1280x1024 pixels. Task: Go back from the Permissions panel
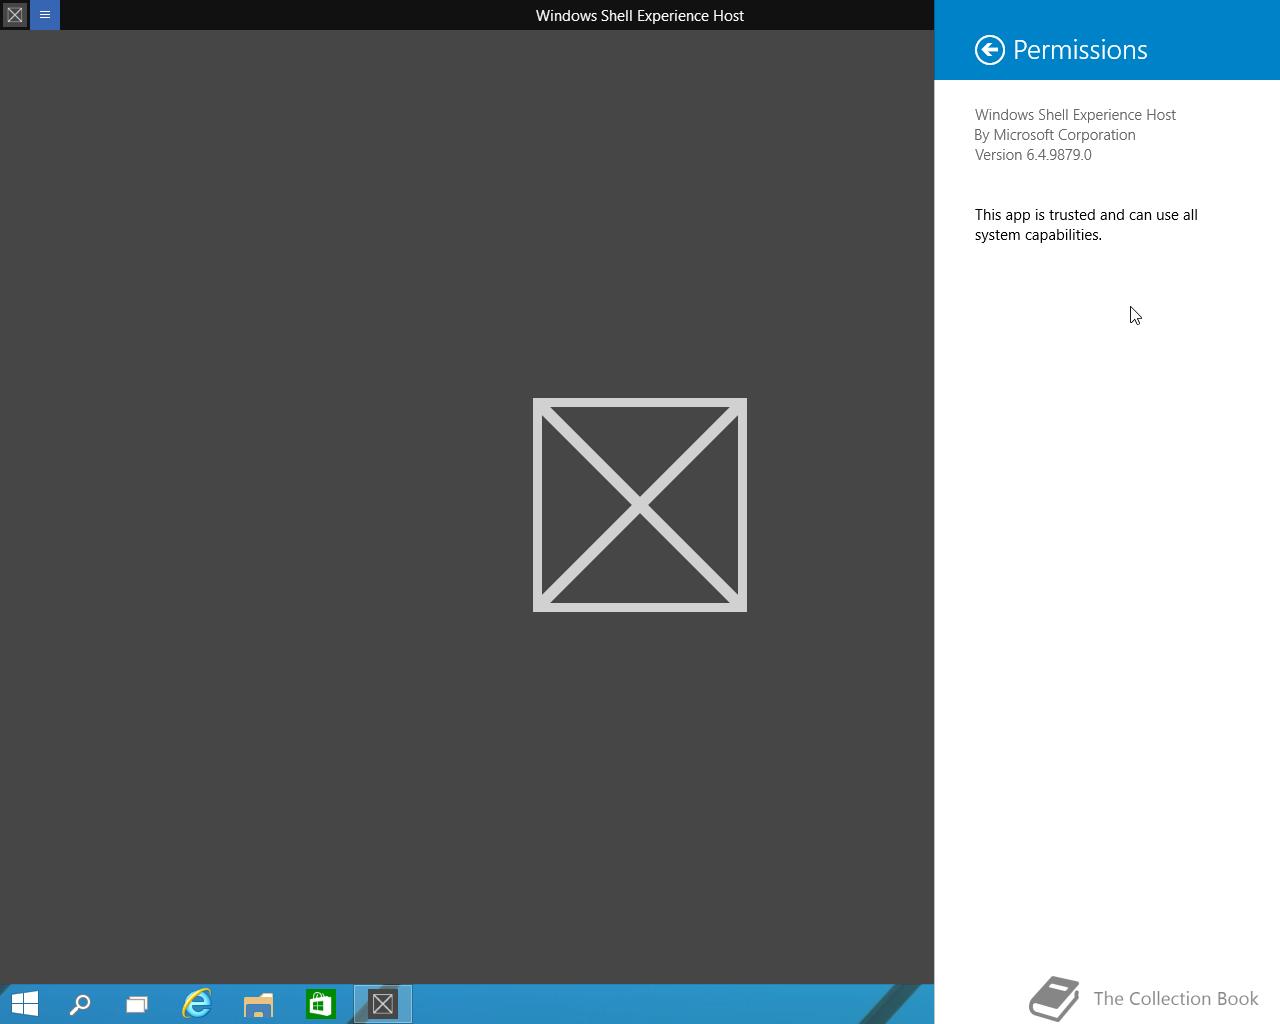point(989,50)
